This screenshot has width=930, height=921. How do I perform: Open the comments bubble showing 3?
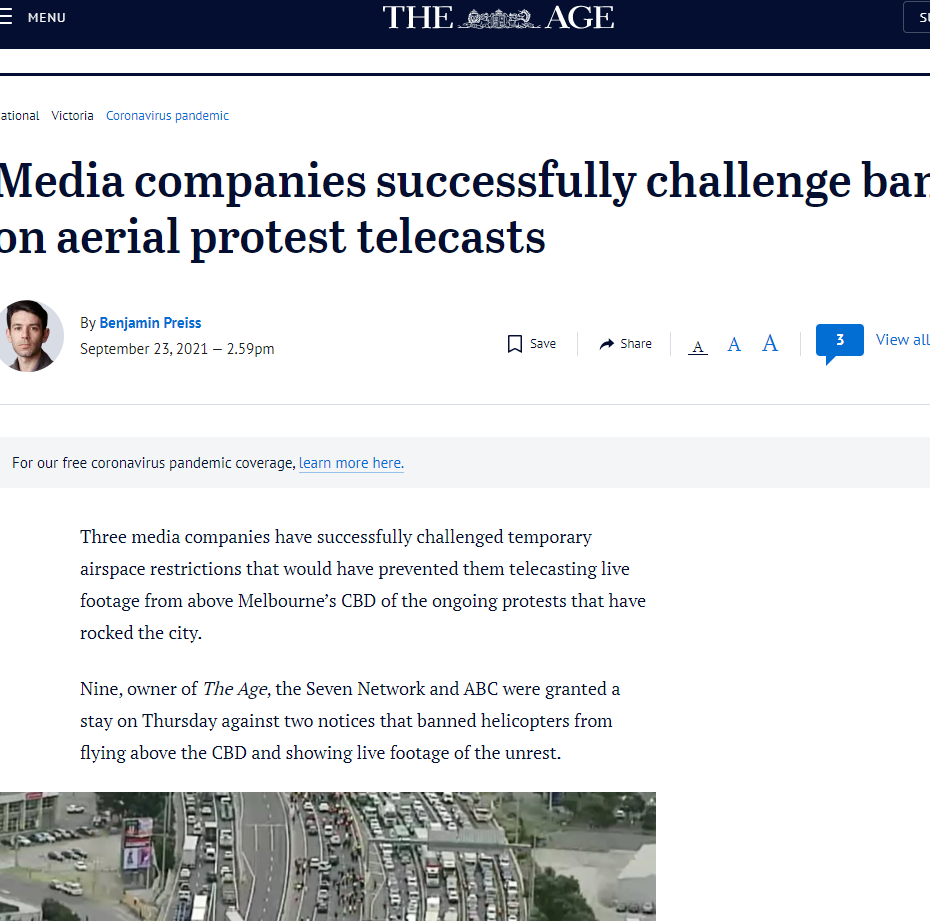[839, 342]
